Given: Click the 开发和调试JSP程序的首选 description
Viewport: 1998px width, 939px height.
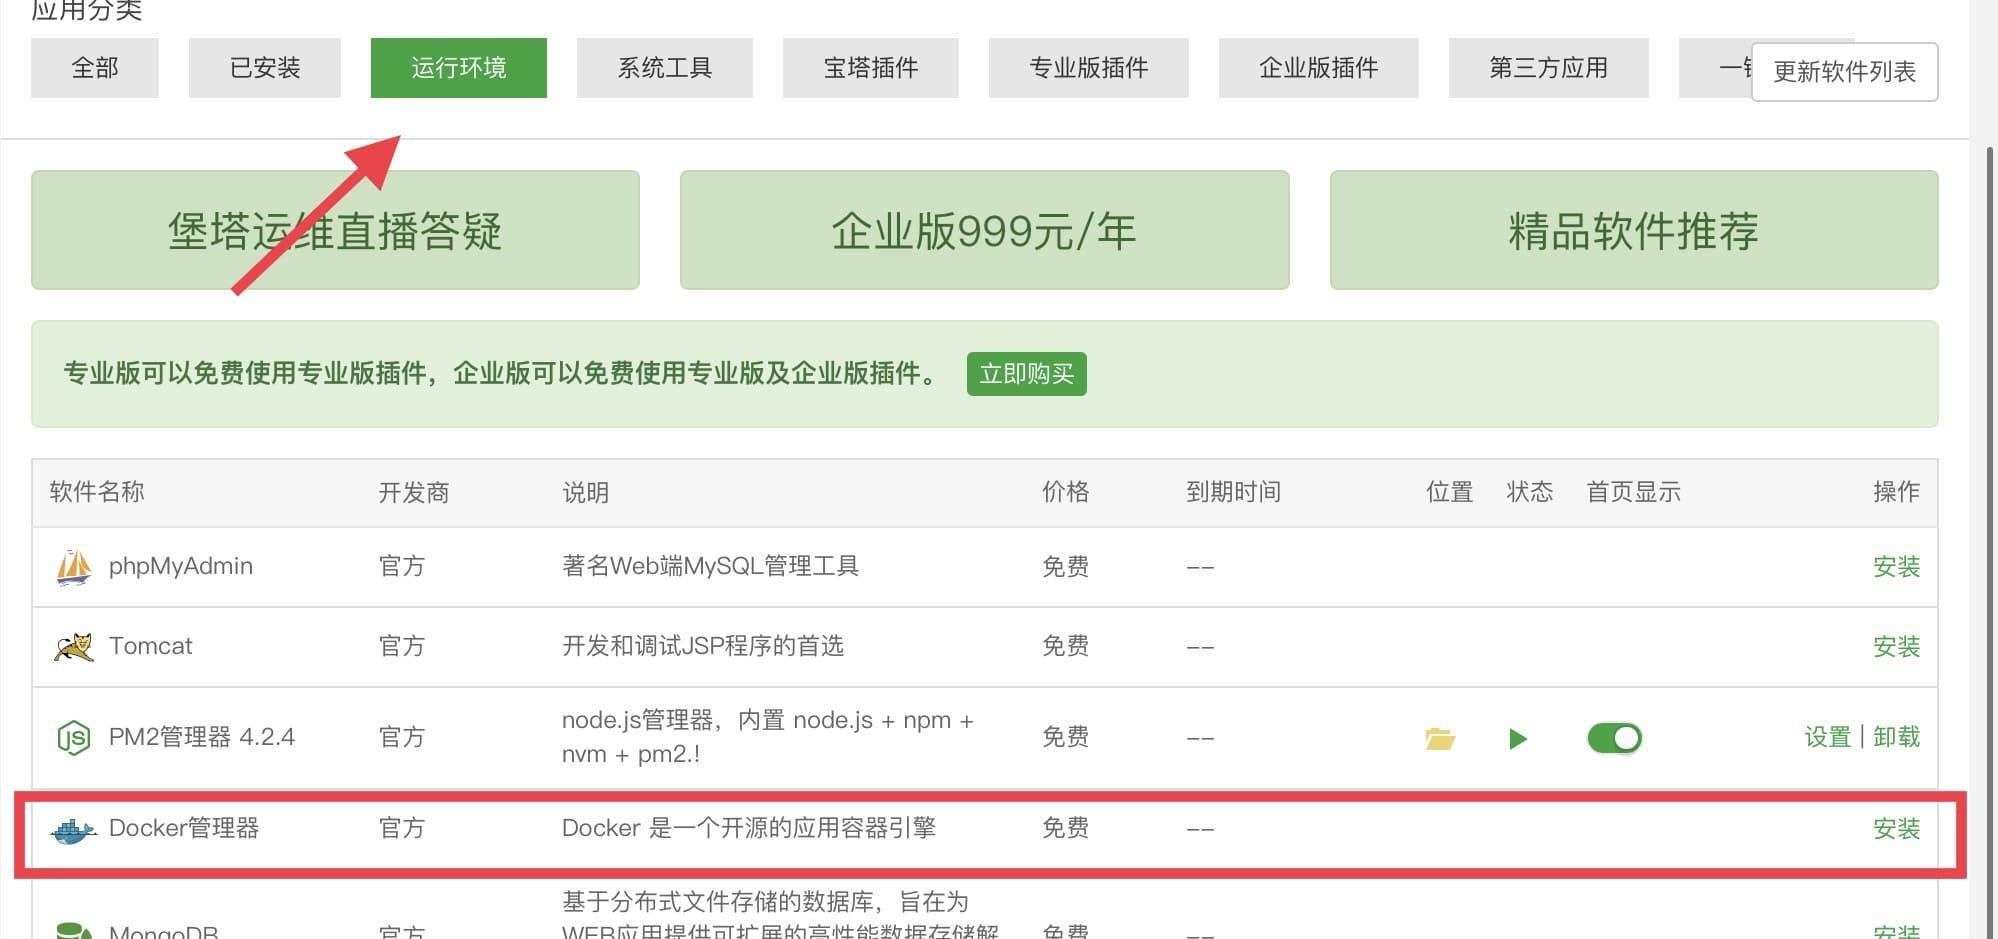Looking at the screenshot, I should pyautogui.click(x=703, y=646).
